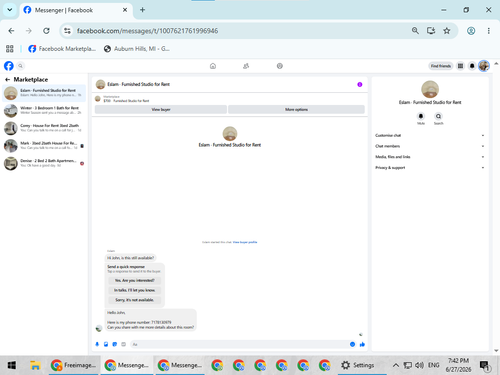500x375 pixels.
Task: Open the Windows notification center
Action: pos(485,366)
